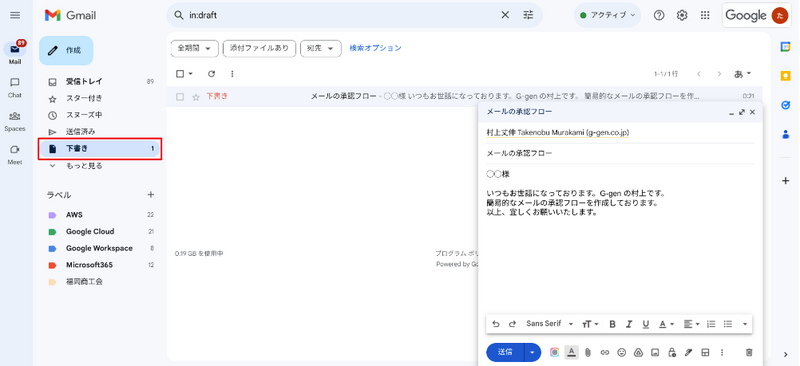800x366 pixels.
Task: Open the Google Workspace label
Action: coord(100,249)
